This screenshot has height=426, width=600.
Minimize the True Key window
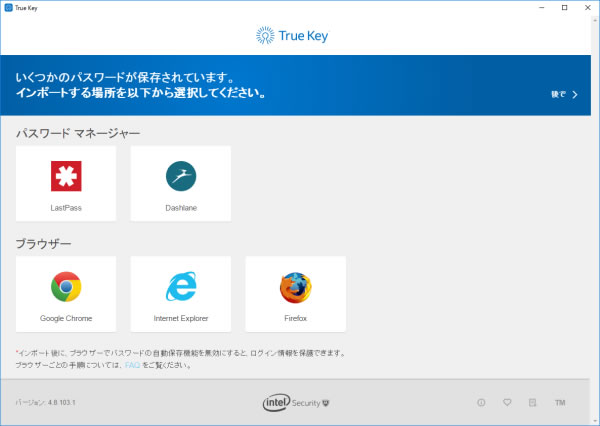point(541,8)
